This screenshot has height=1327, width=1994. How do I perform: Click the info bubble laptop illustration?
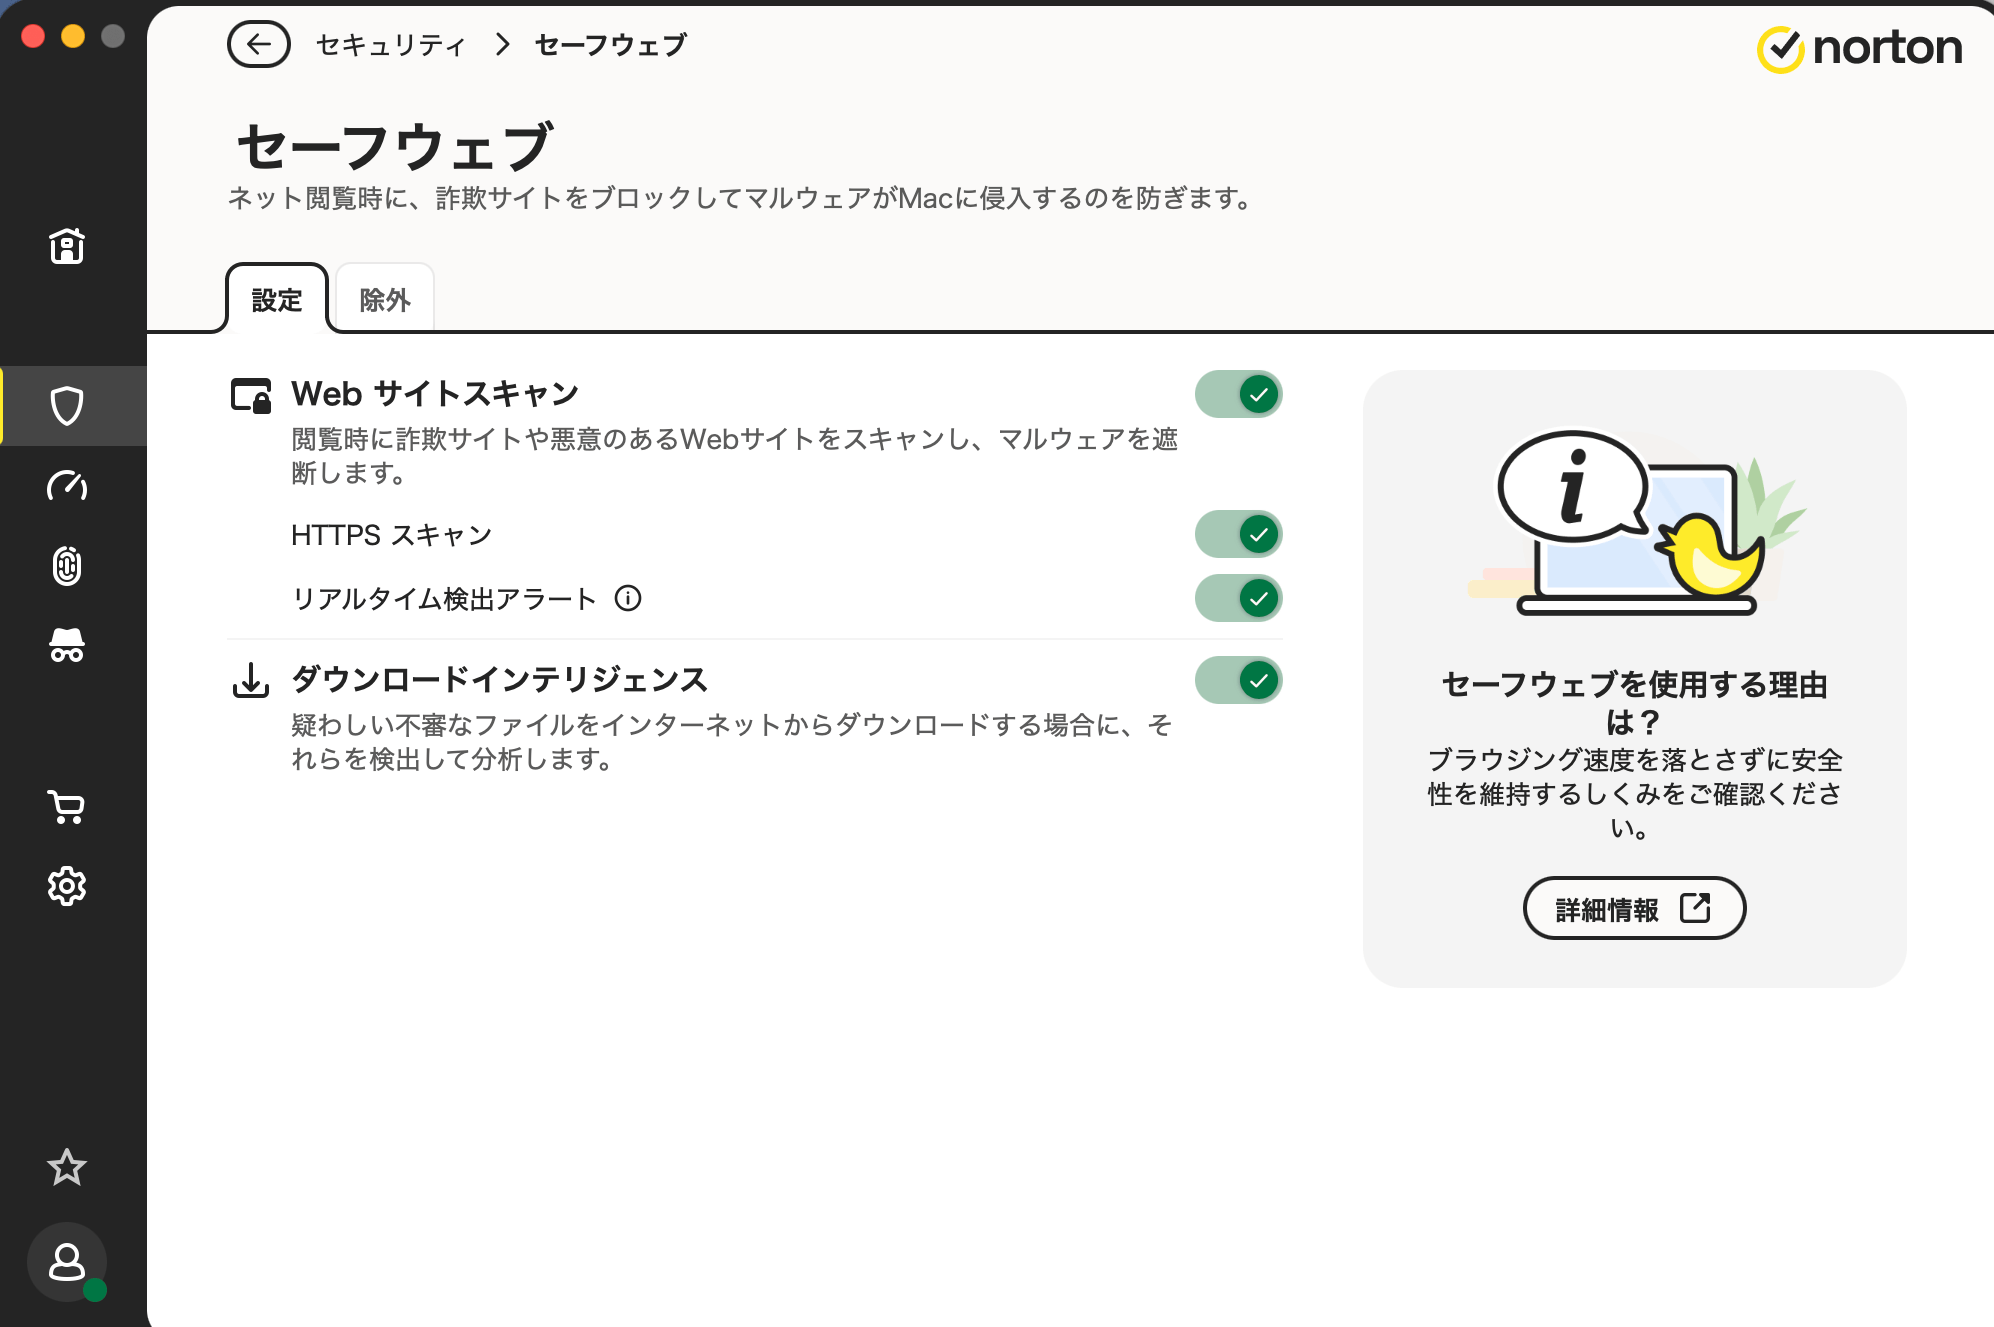[x=1636, y=522]
